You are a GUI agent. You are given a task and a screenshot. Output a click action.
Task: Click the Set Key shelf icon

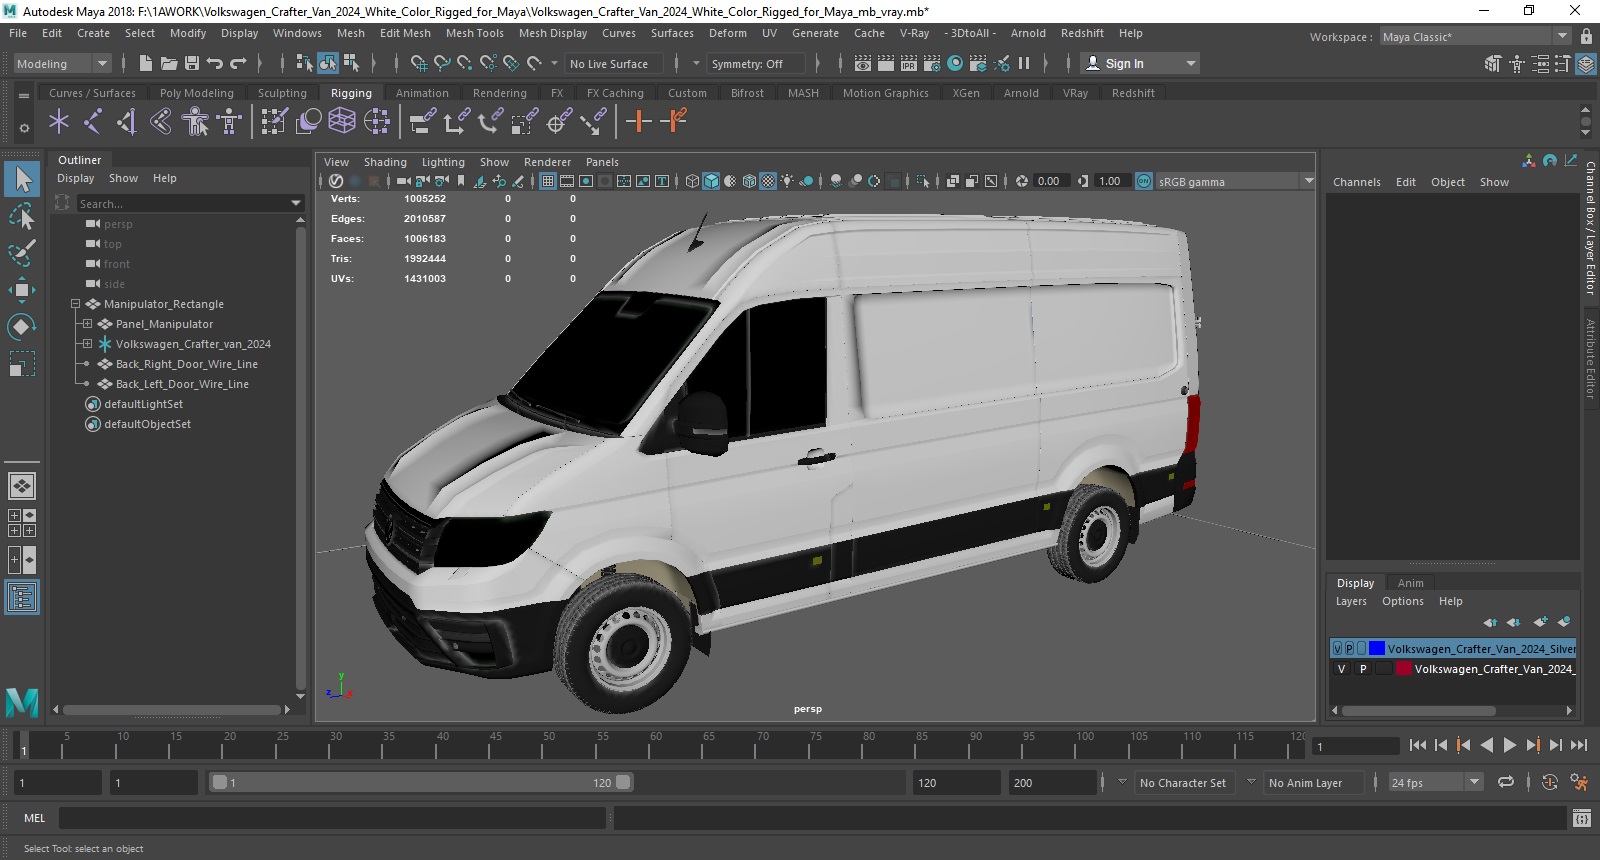pos(638,122)
